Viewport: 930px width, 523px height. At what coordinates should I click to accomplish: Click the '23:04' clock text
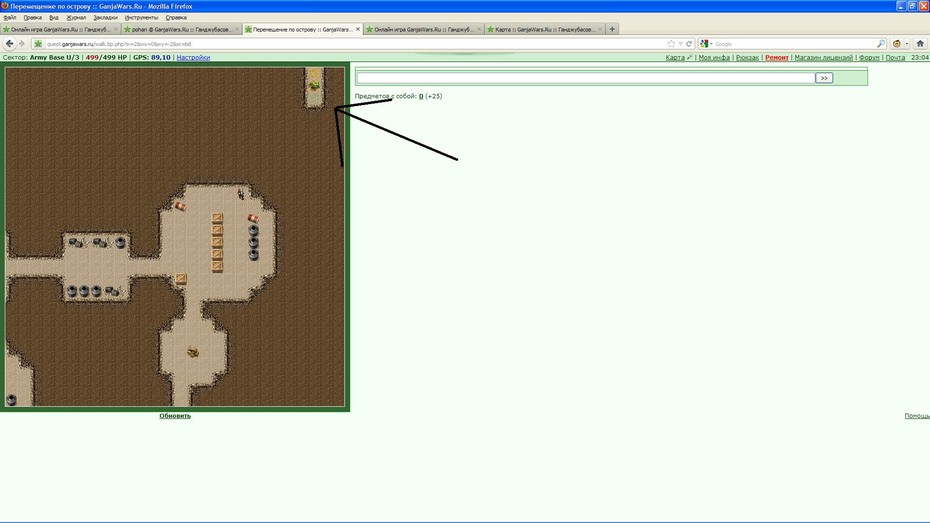pos(920,58)
